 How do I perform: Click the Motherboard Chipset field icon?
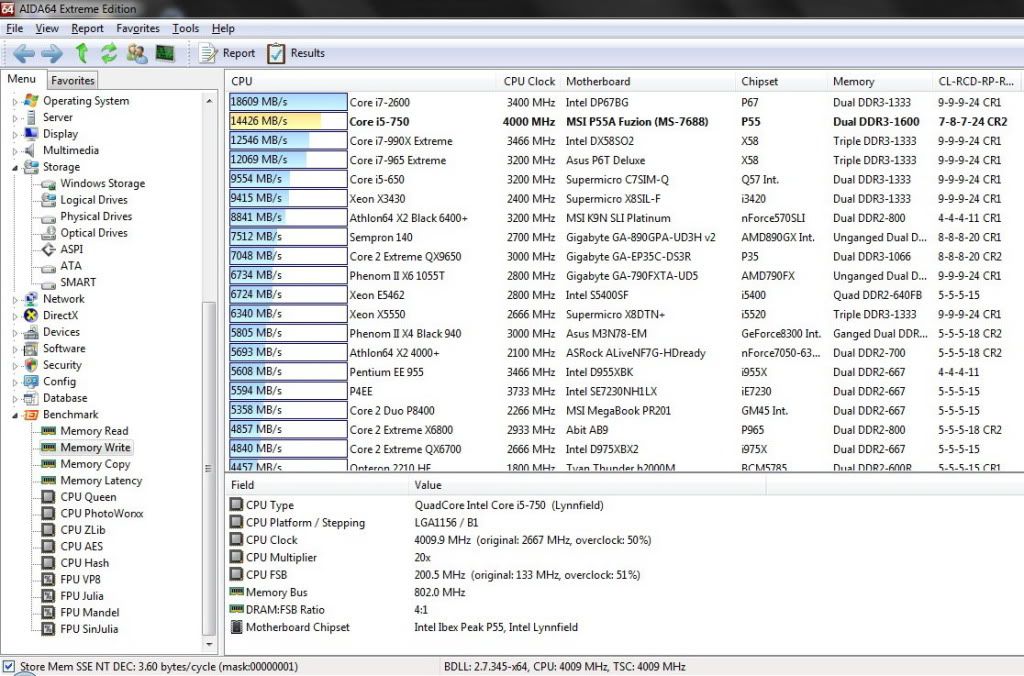(x=236, y=627)
